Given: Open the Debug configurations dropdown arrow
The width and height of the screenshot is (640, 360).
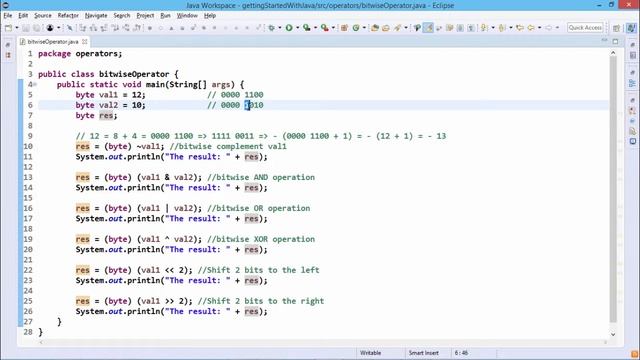Looking at the screenshot, I should pyautogui.click(x=280, y=28).
